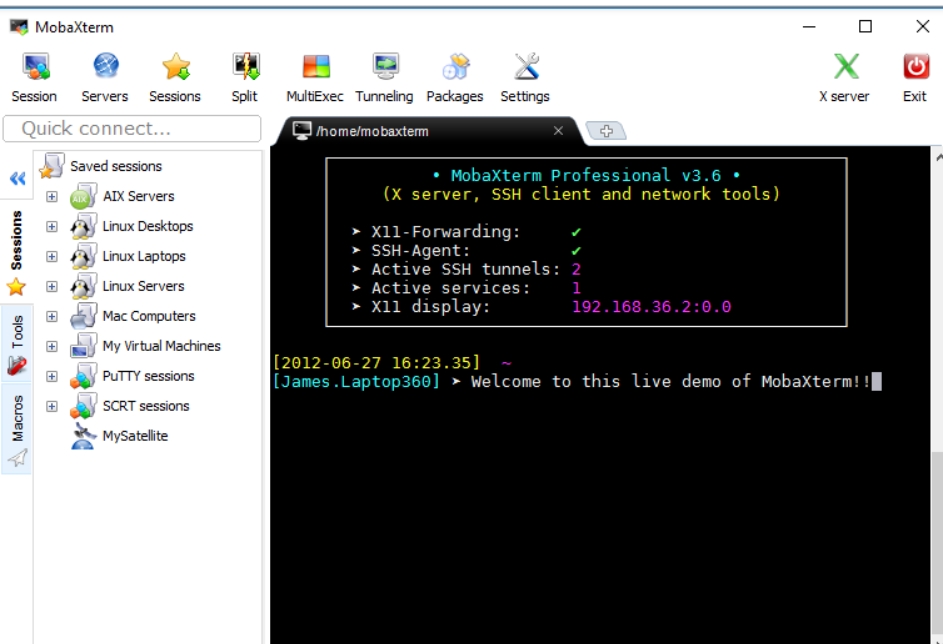Screen dimensions: 943x644
Task: Collapse the sidebar with the double-chevron arrow
Action: [17, 179]
